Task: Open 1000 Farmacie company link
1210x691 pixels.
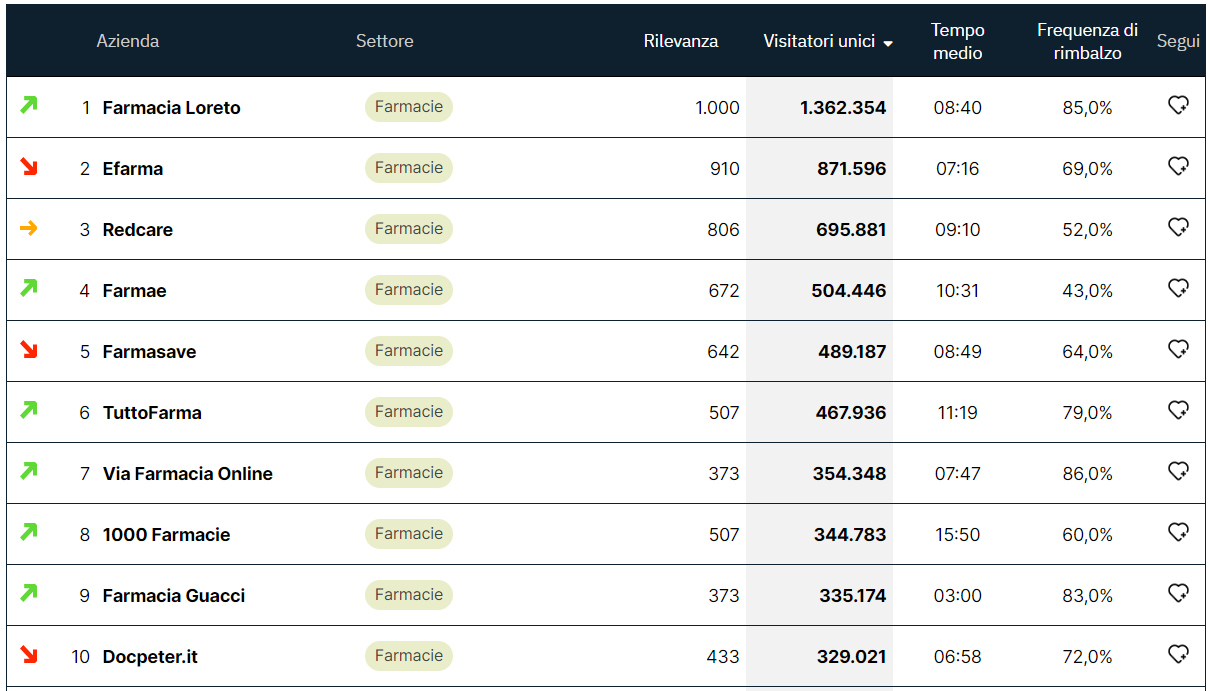Action: [167, 535]
